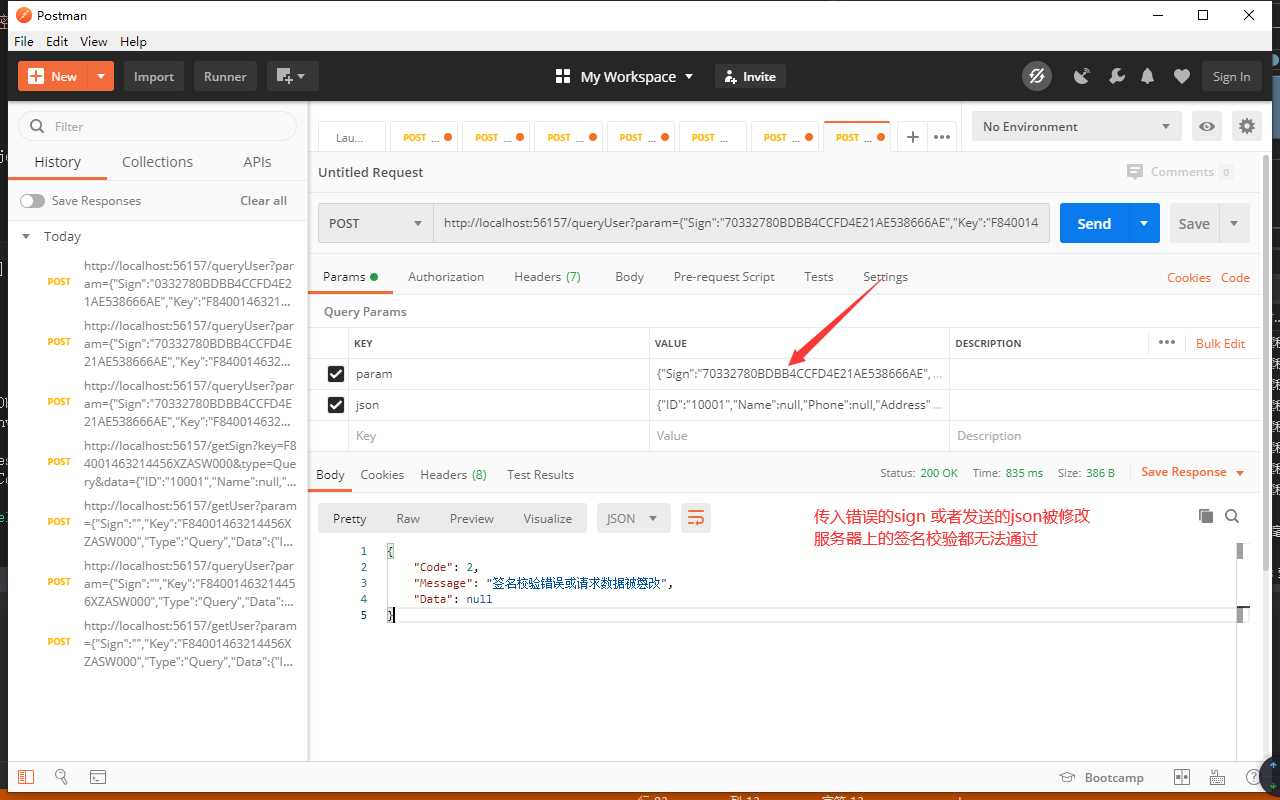Open manage environments gear icon
1280x800 pixels.
tap(1246, 127)
